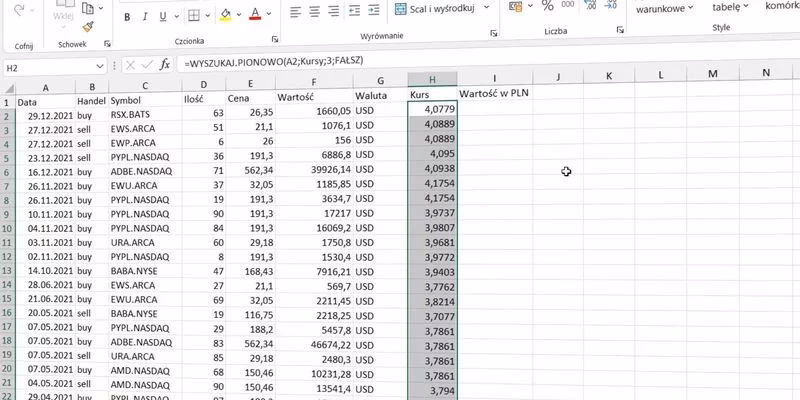Viewport: 800px width, 400px height.
Task: Click the Redo arrow icon
Action: point(19,10)
